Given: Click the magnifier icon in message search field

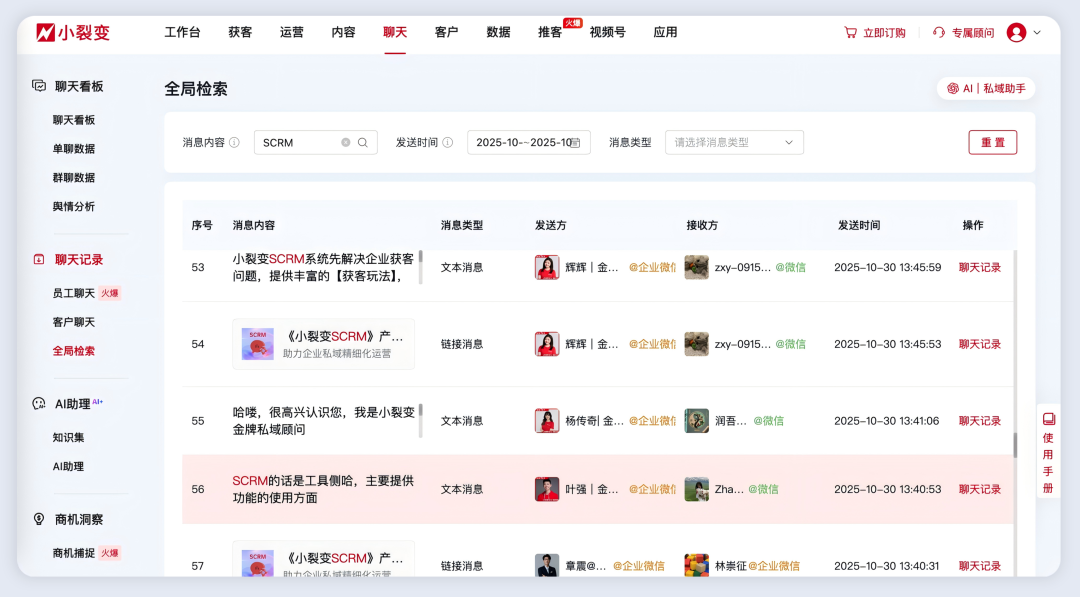Looking at the screenshot, I should [362, 142].
